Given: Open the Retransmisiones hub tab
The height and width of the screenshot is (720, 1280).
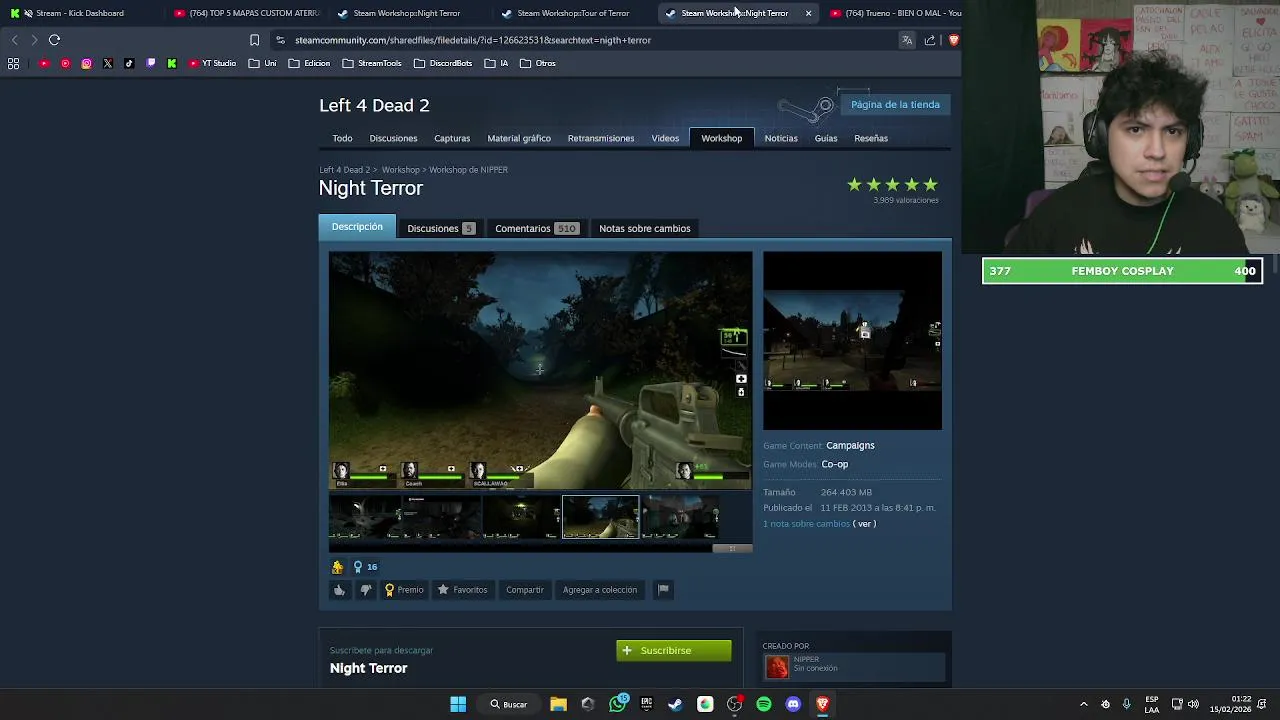Looking at the screenshot, I should click(x=601, y=138).
